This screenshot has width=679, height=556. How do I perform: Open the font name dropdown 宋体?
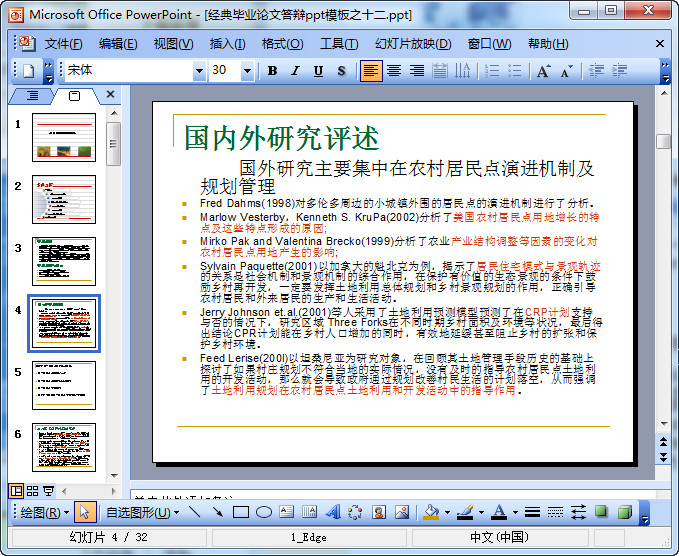pyautogui.click(x=199, y=71)
